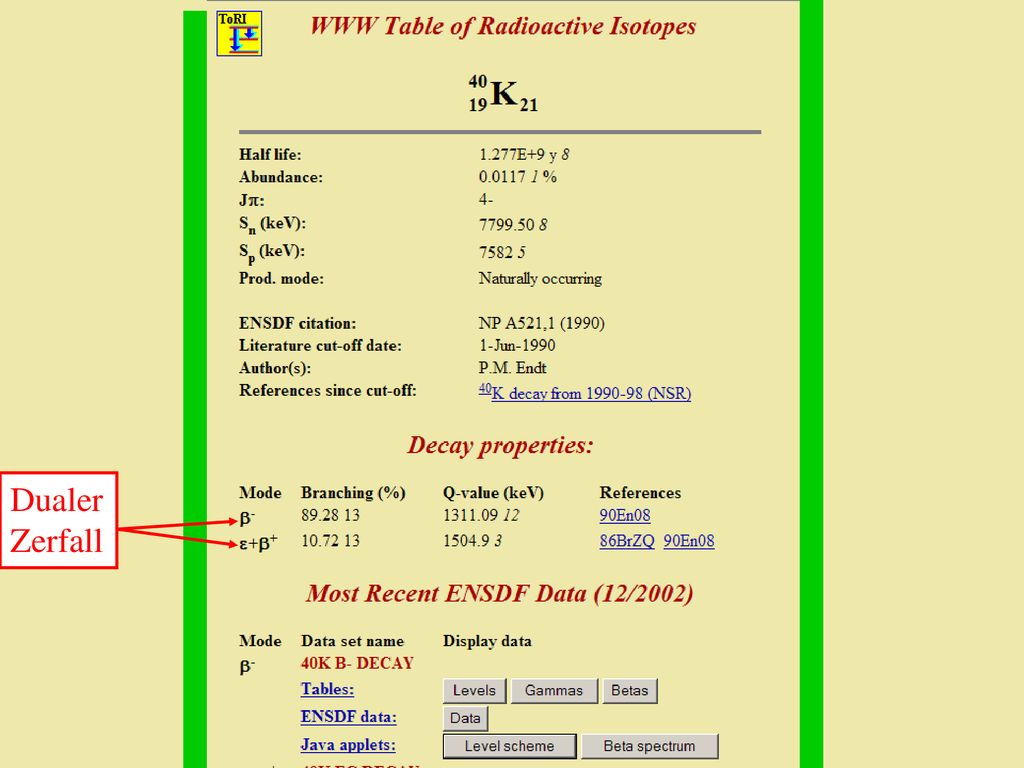Viewport: 1024px width, 768px height.
Task: Open the Beta spectrum applet
Action: coord(649,746)
